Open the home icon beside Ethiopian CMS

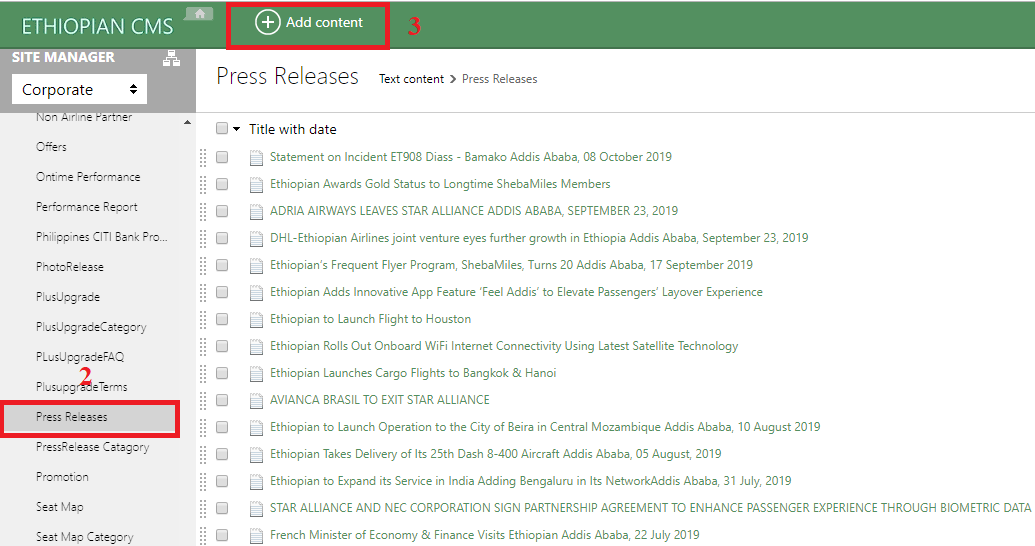199,14
